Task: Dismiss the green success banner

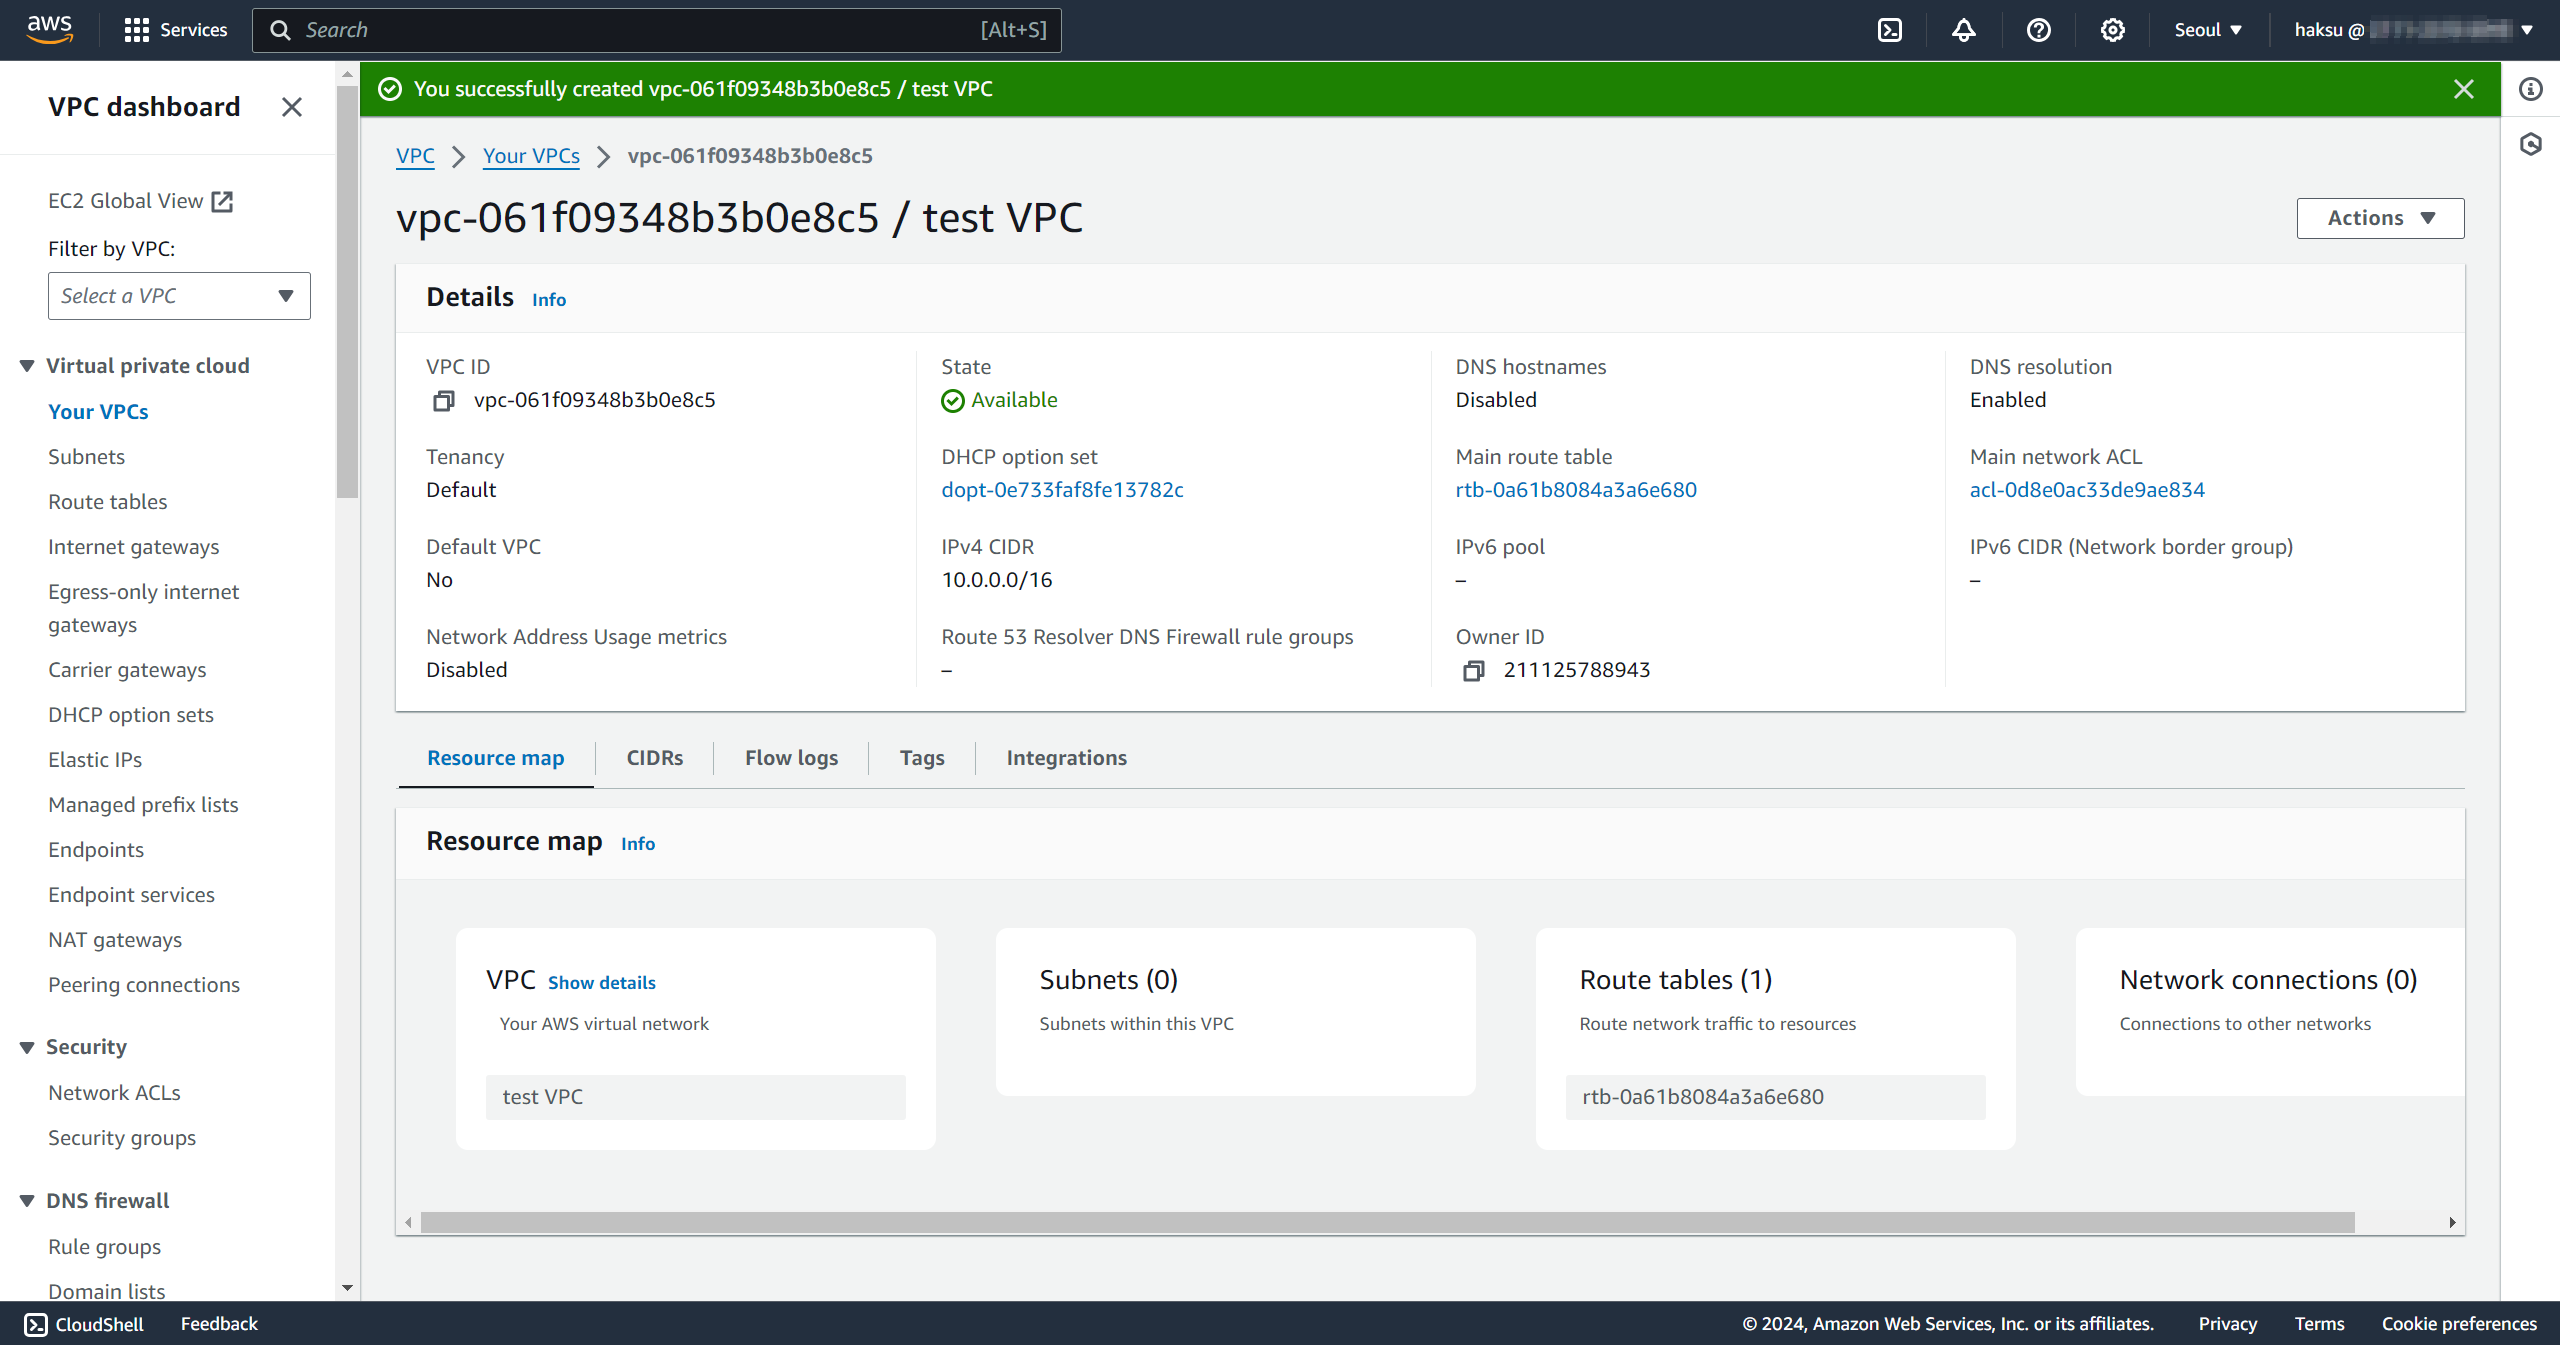Action: [x=2463, y=89]
